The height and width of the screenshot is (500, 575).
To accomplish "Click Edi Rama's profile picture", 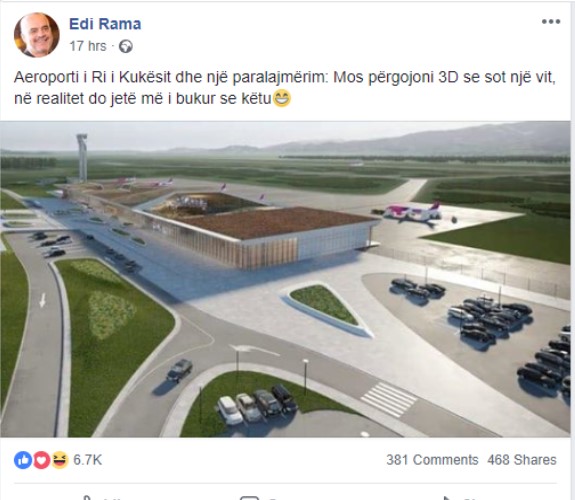I will pos(37,35).
